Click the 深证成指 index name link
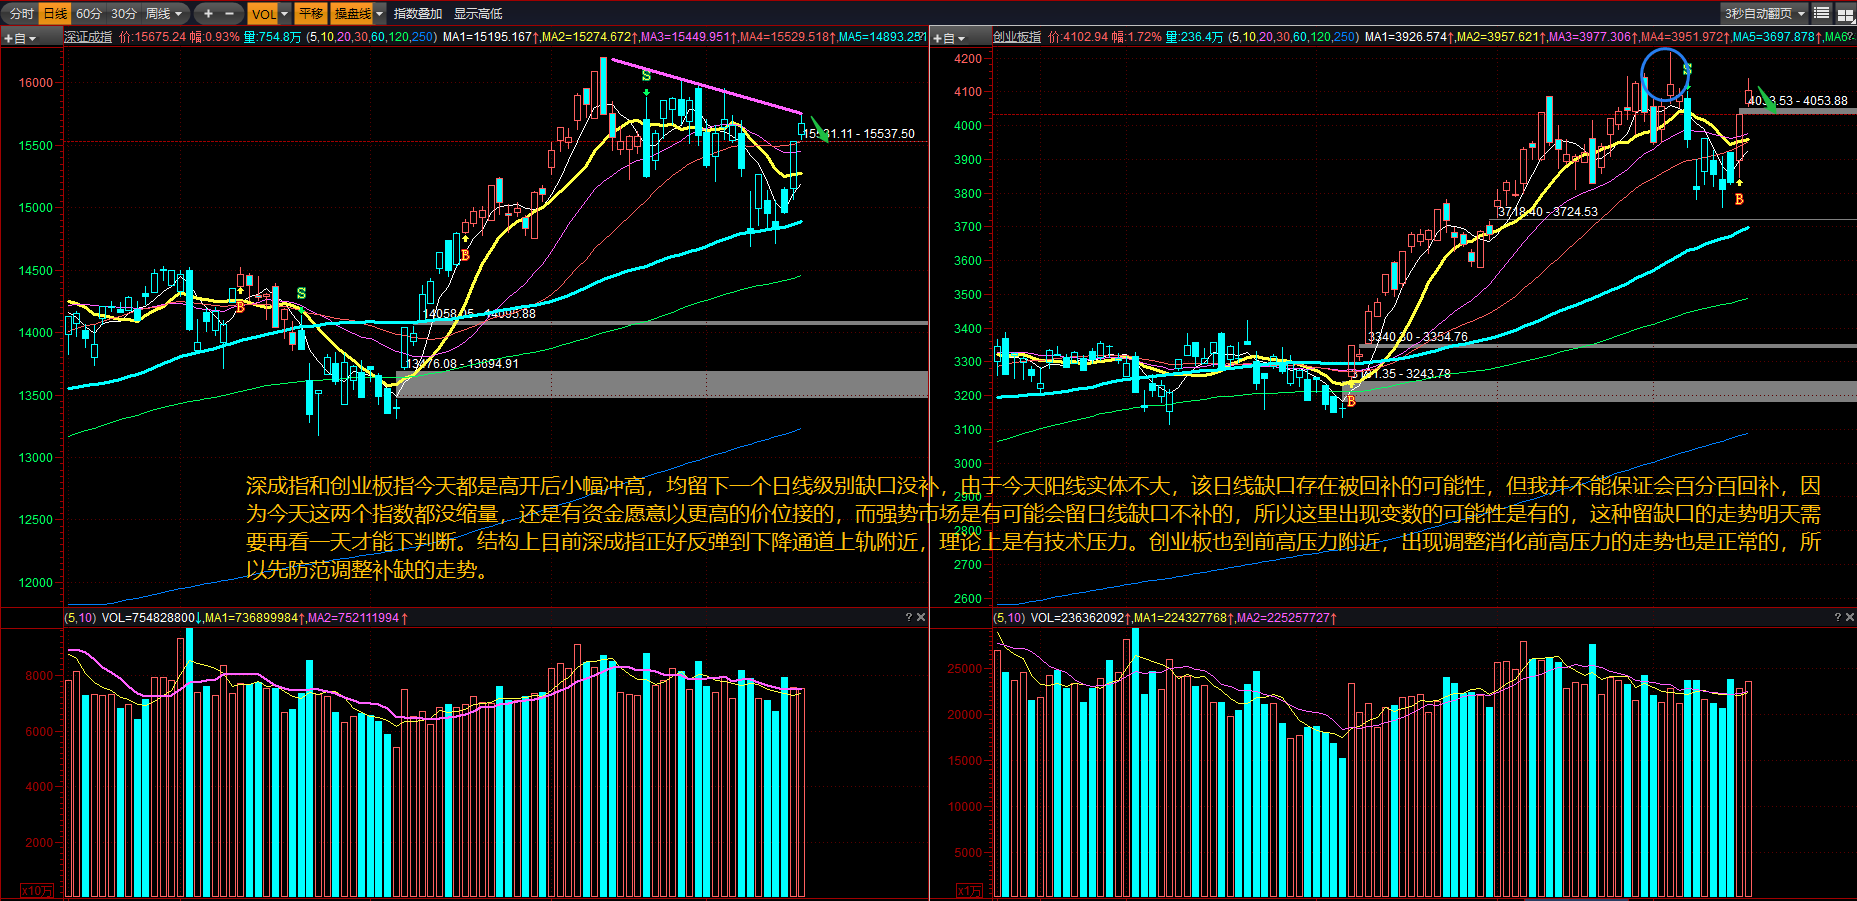Screen dimensions: 1857x901 point(88,37)
